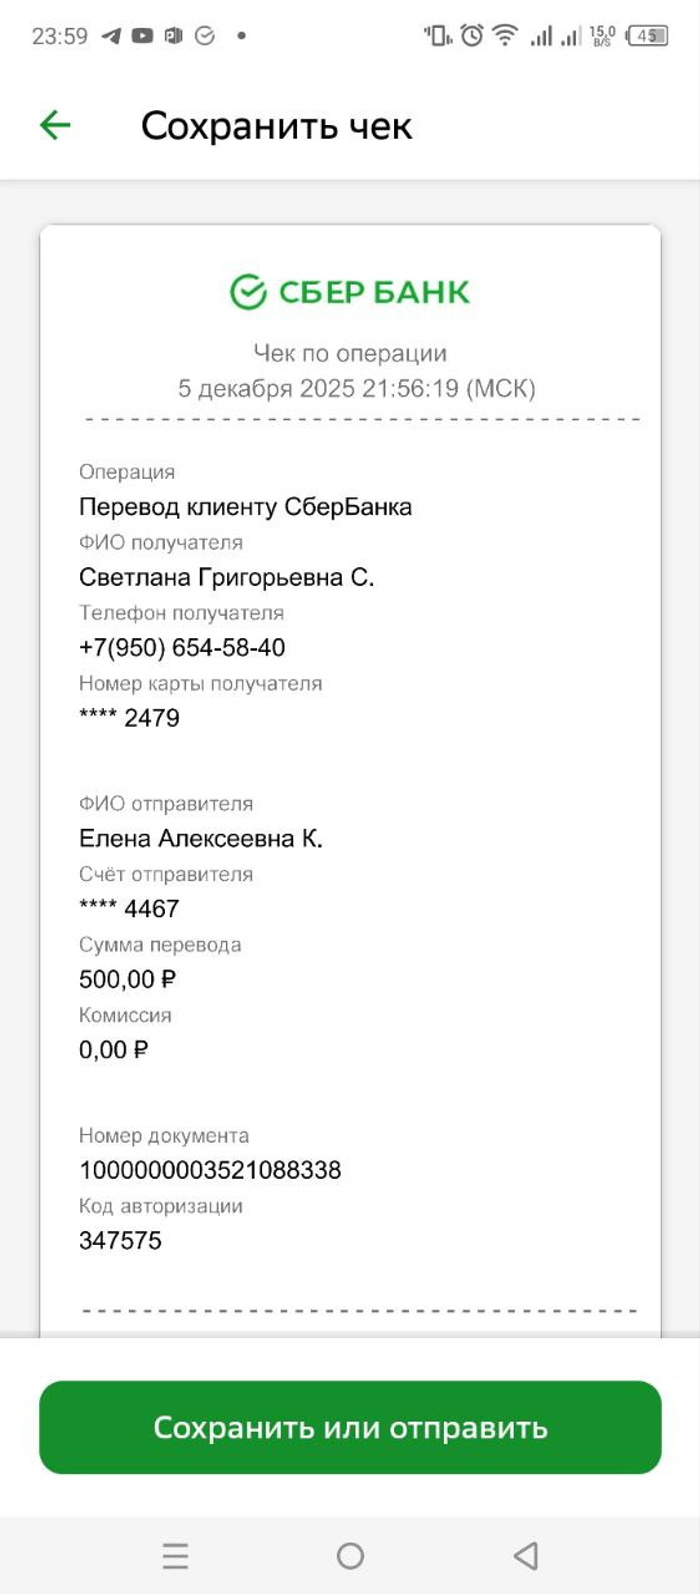Tap the Telegram notification icon in status bar
This screenshot has height=1594, width=700.
[x=112, y=36]
